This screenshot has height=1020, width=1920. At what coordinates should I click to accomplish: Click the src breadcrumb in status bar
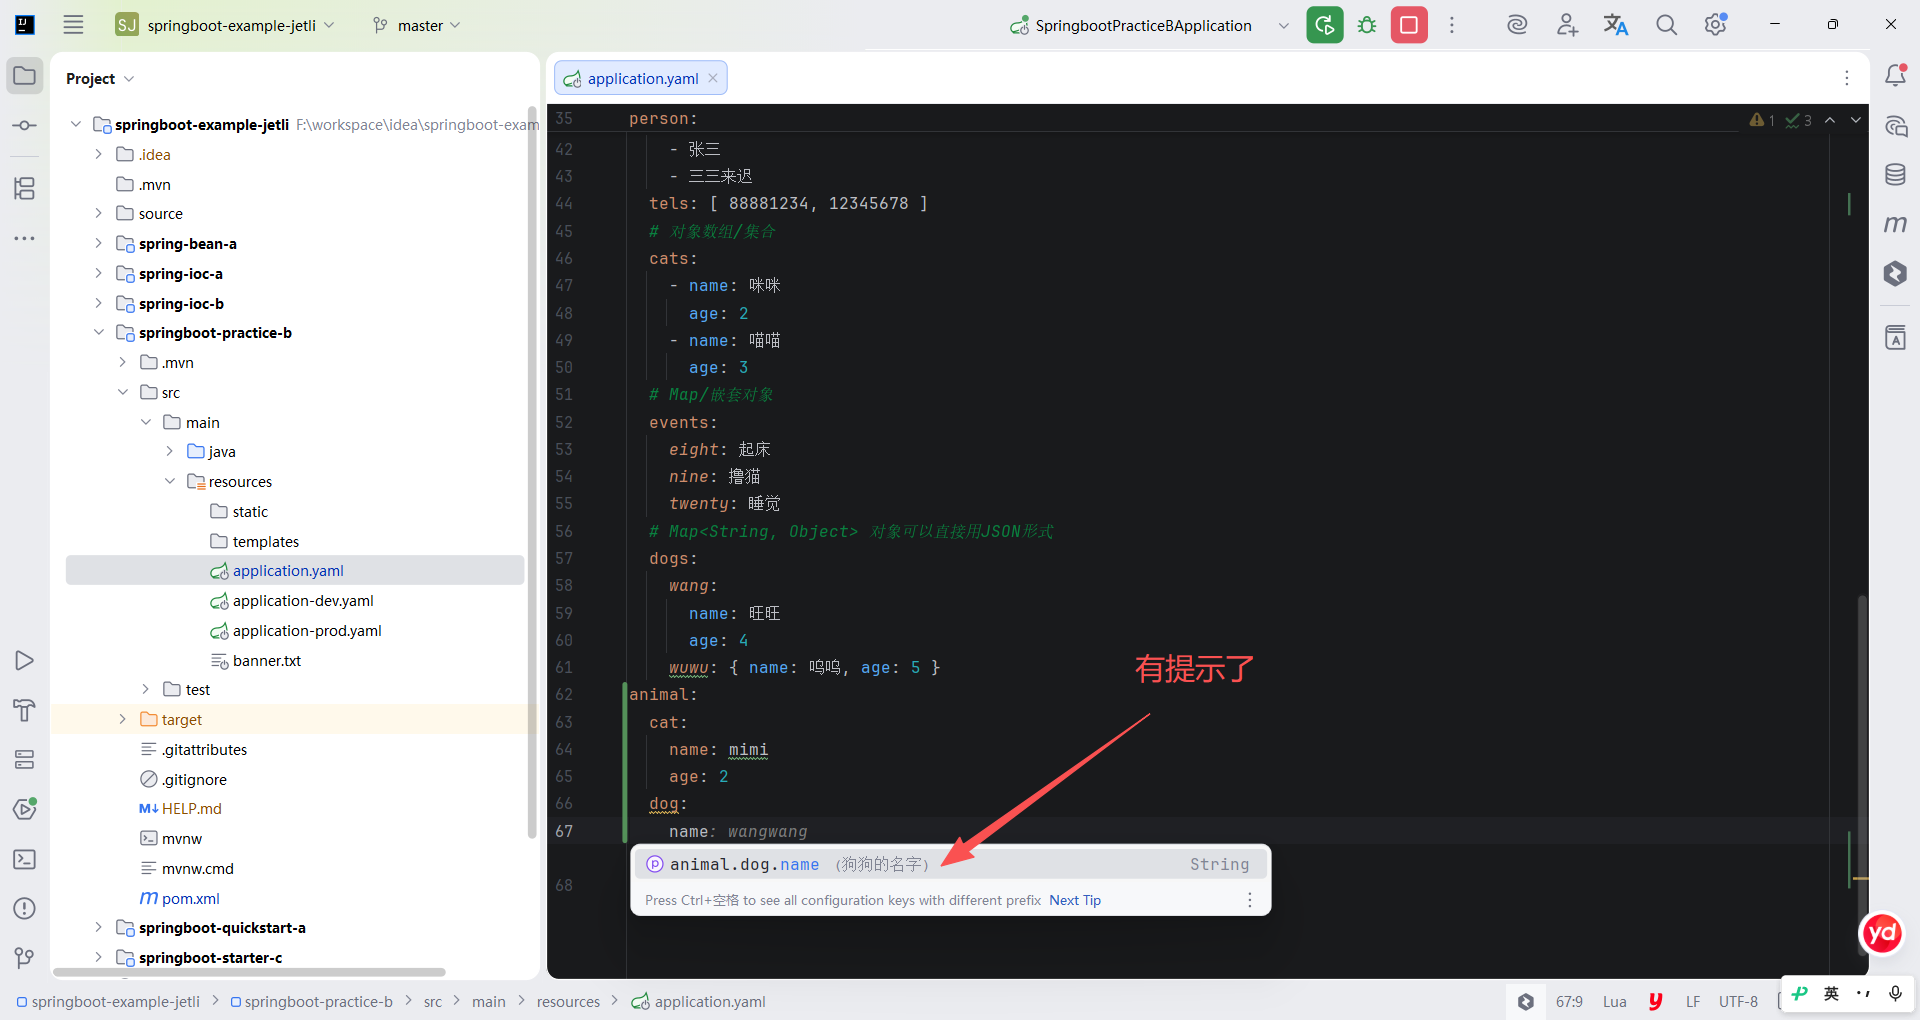(x=433, y=1002)
